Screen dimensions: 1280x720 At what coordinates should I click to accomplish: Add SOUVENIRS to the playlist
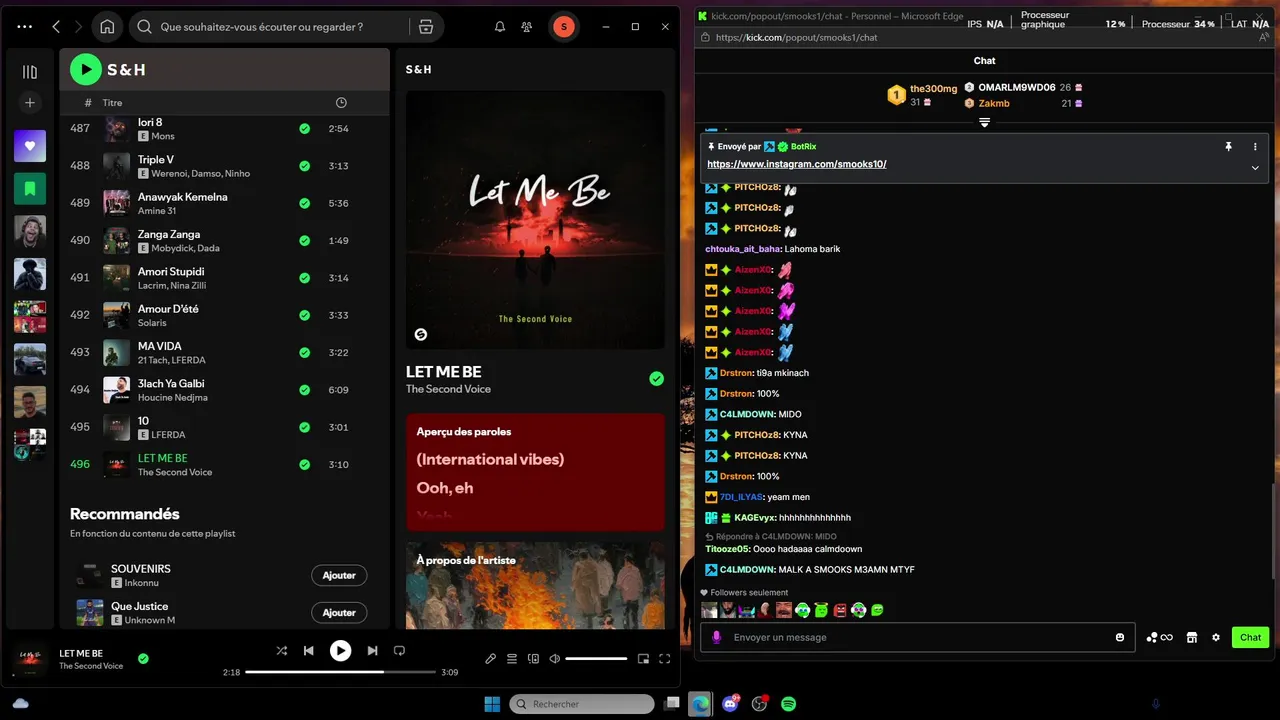pyautogui.click(x=339, y=575)
